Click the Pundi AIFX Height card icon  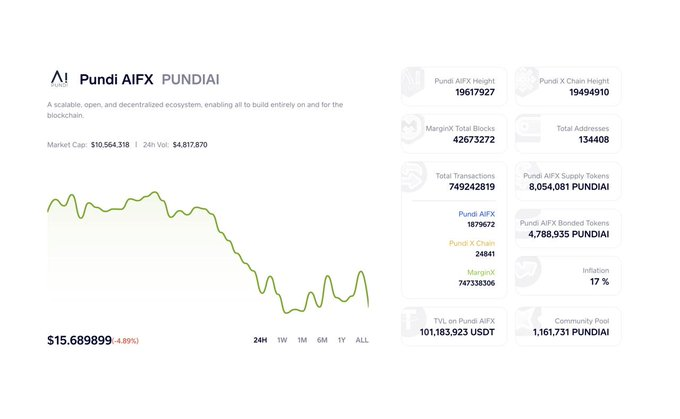click(414, 85)
